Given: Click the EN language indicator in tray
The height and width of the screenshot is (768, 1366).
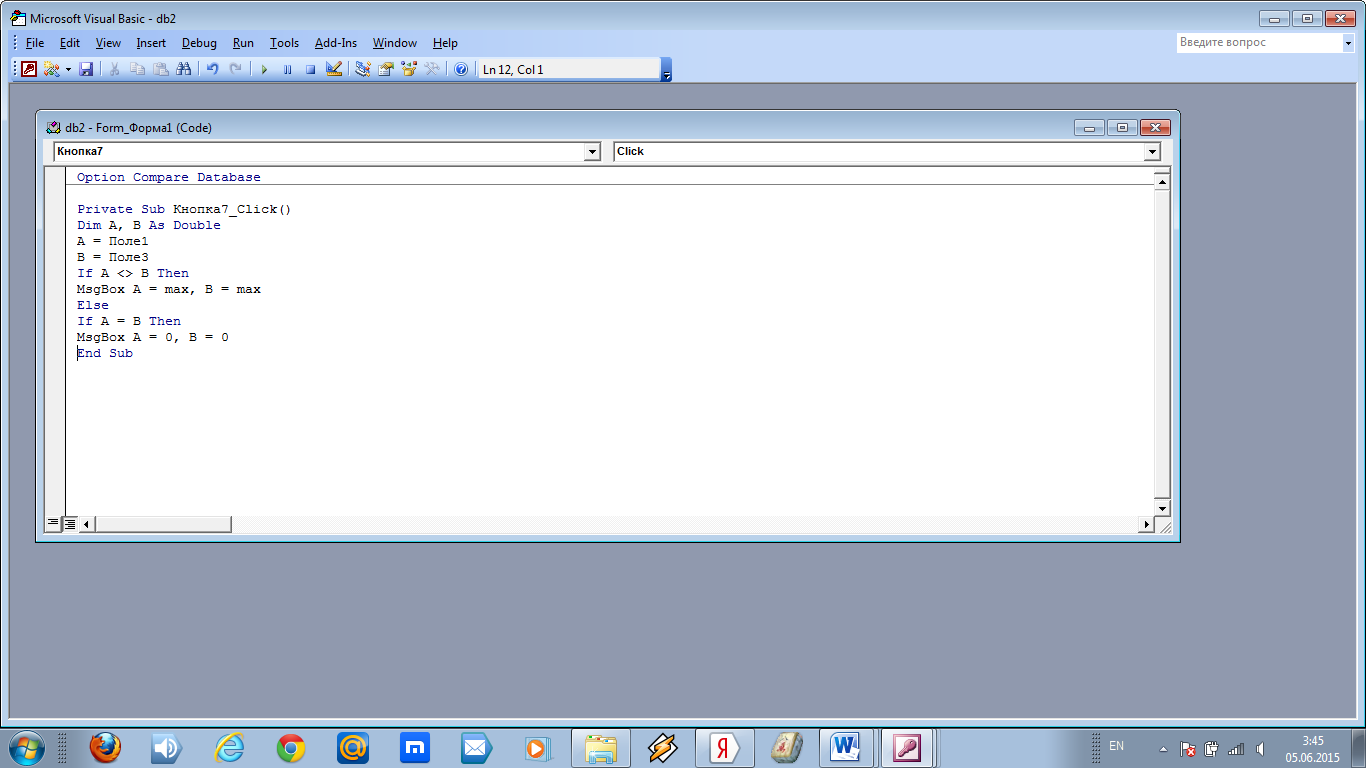Looking at the screenshot, I should click(x=1116, y=746).
